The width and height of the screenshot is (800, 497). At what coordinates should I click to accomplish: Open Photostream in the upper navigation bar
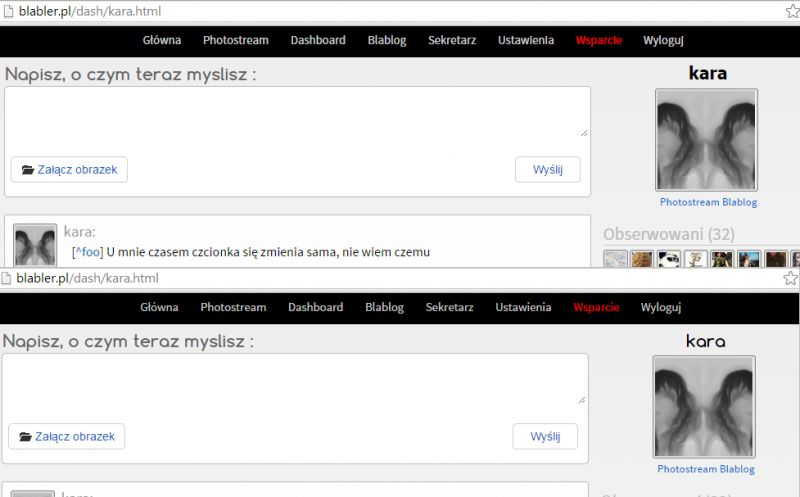(x=236, y=40)
